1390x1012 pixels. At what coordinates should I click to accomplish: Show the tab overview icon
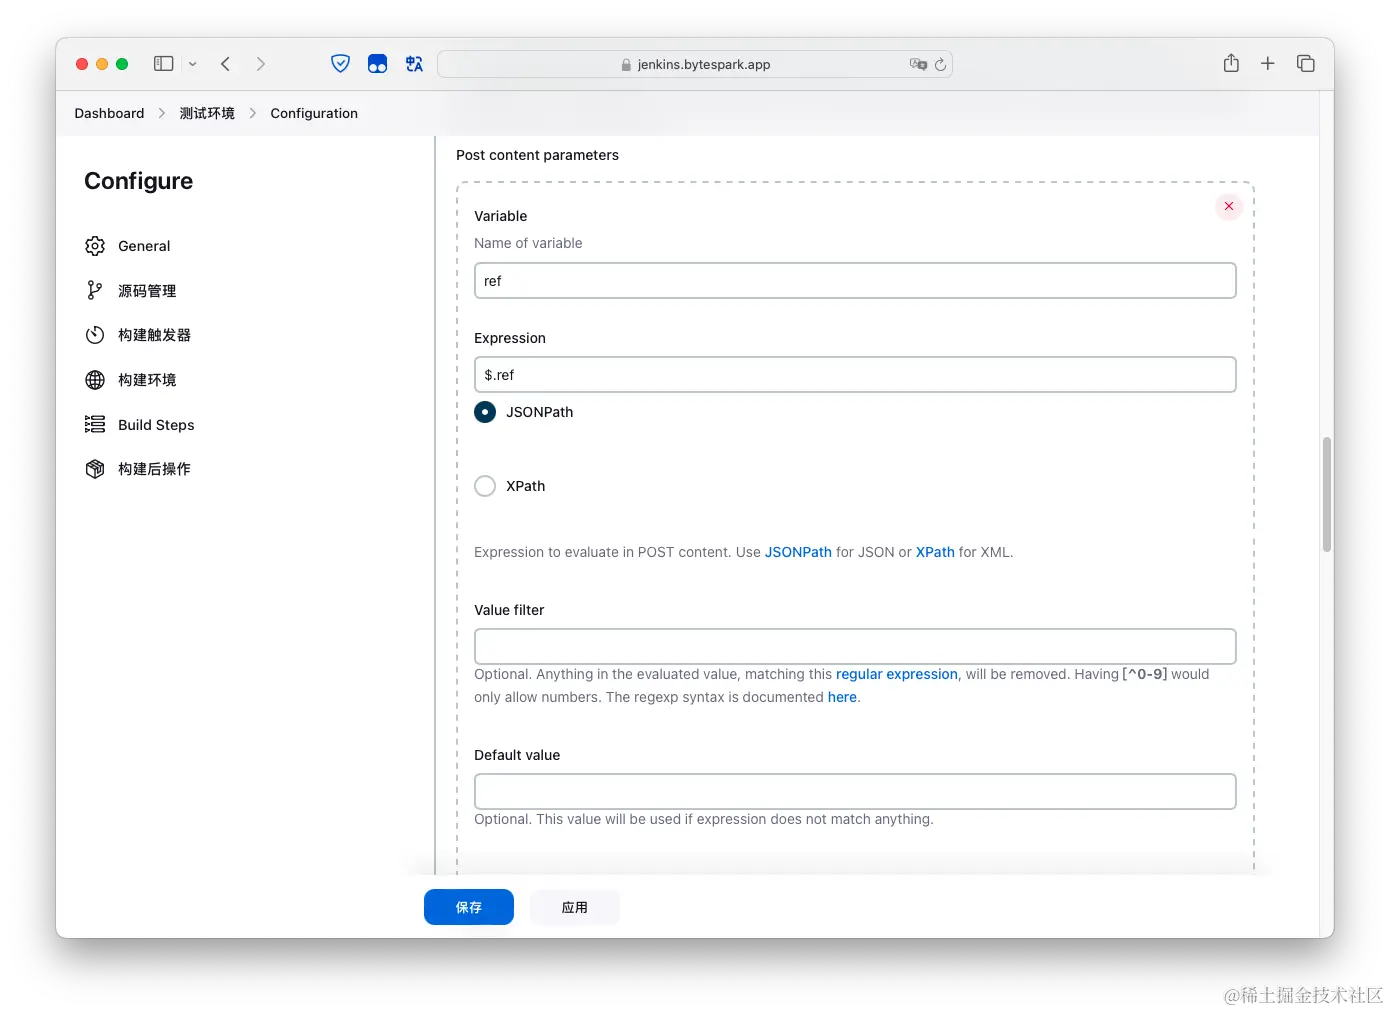[x=1305, y=64]
